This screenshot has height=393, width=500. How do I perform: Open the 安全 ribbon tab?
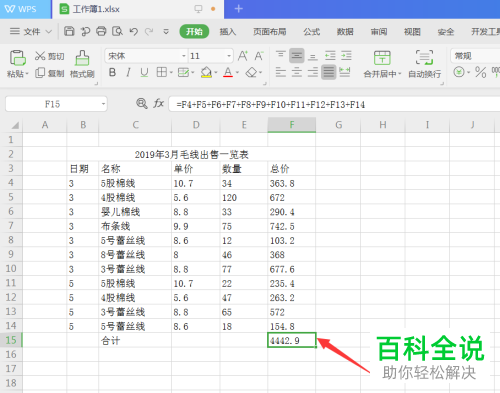pyautogui.click(x=446, y=32)
